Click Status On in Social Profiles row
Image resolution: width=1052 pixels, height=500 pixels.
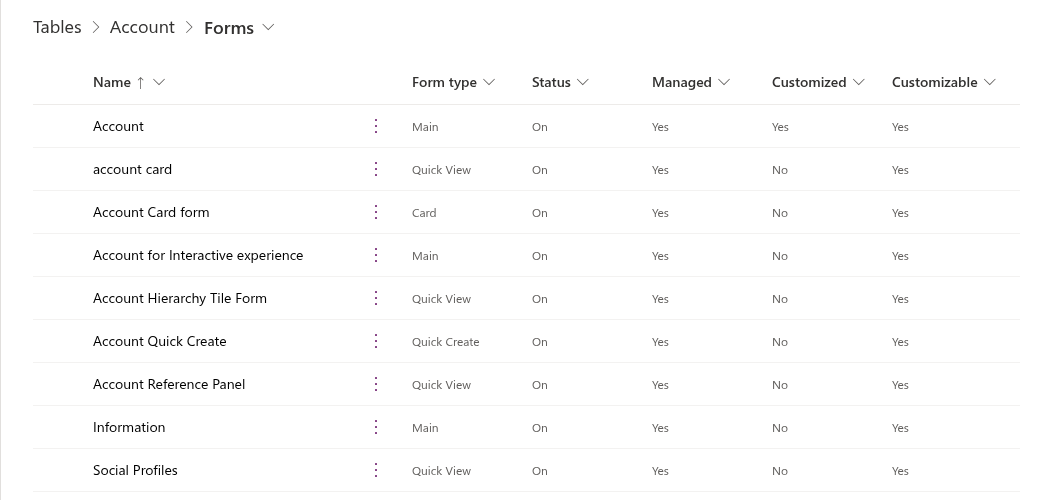[x=539, y=470]
